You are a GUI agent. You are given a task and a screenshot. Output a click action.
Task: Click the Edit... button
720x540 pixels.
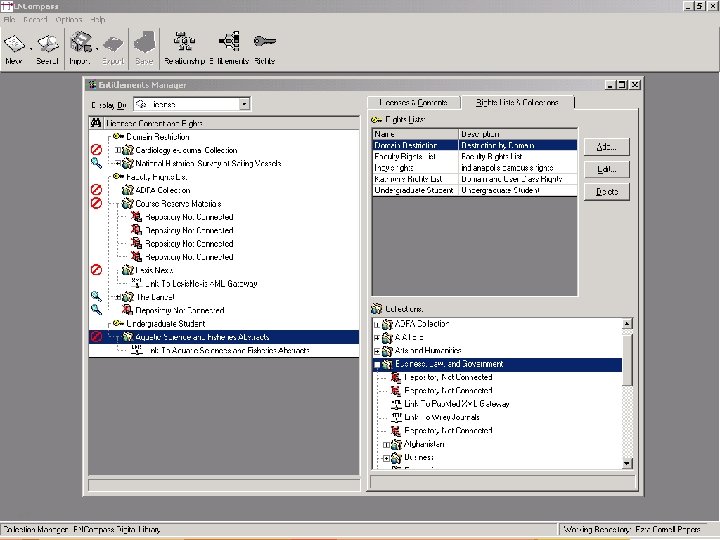coord(607,169)
